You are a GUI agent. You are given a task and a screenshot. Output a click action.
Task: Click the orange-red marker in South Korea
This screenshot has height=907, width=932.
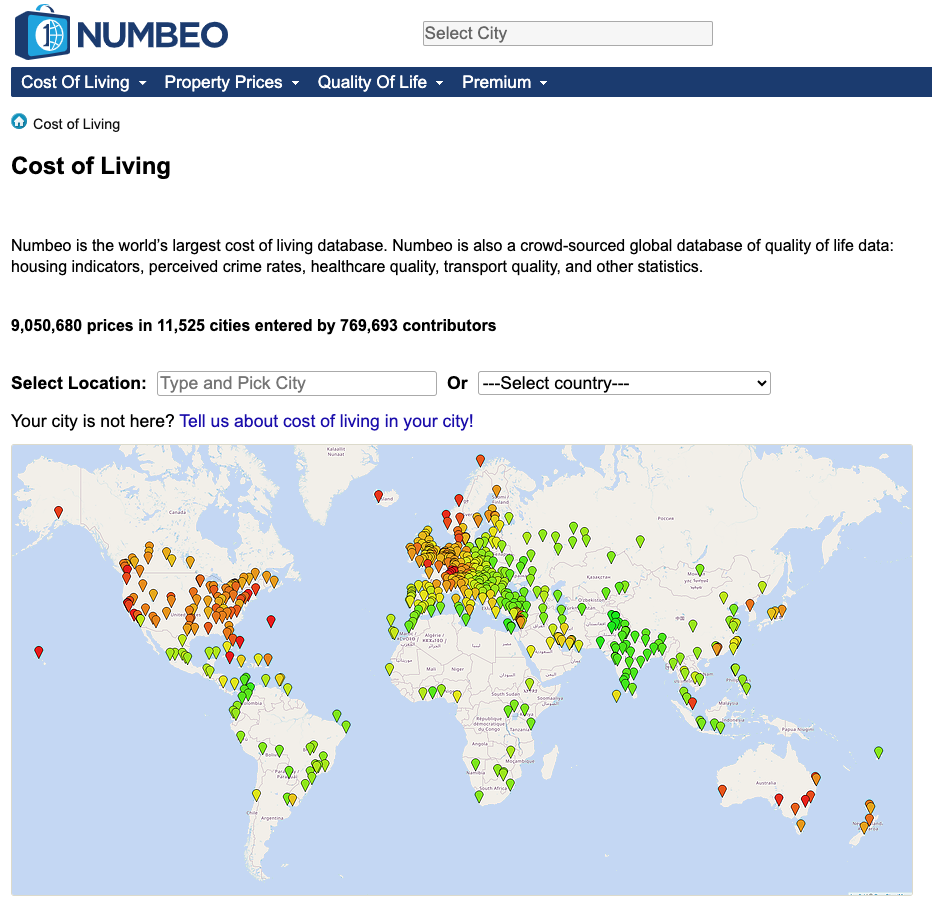pyautogui.click(x=750, y=605)
